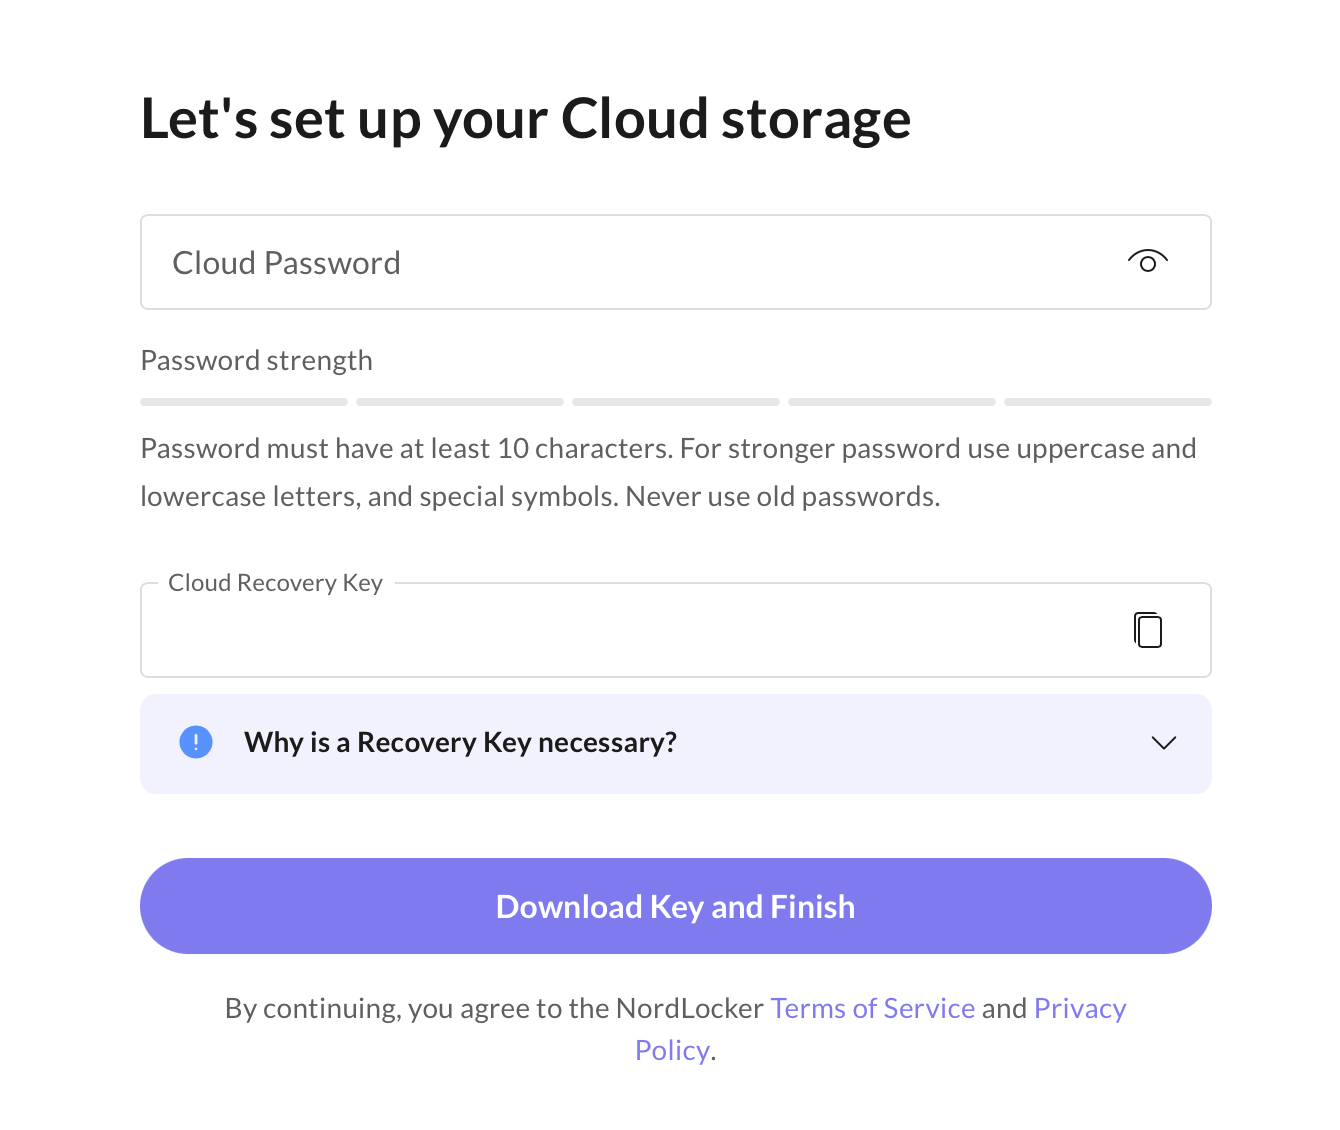Click the "Let's set up your Cloud storage" heading
The image size is (1340, 1130).
point(526,119)
